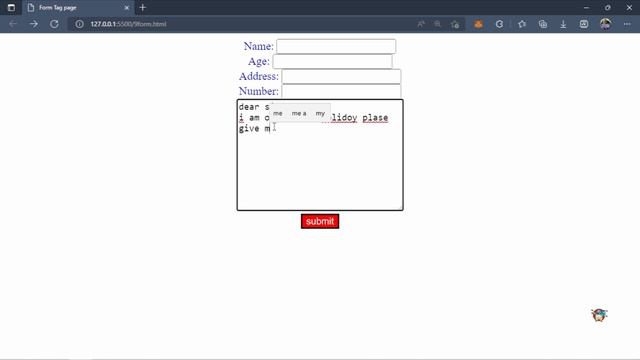Viewport: 640px width, 360px height.
Task: Close the Form Tag page tab
Action: click(x=127, y=7)
